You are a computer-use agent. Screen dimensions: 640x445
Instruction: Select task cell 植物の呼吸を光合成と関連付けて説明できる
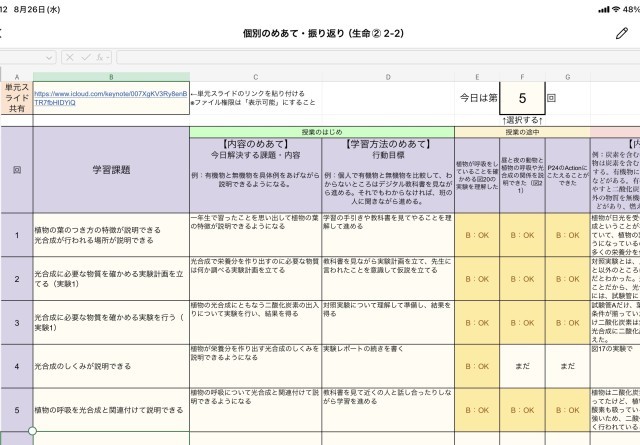tap(111, 410)
